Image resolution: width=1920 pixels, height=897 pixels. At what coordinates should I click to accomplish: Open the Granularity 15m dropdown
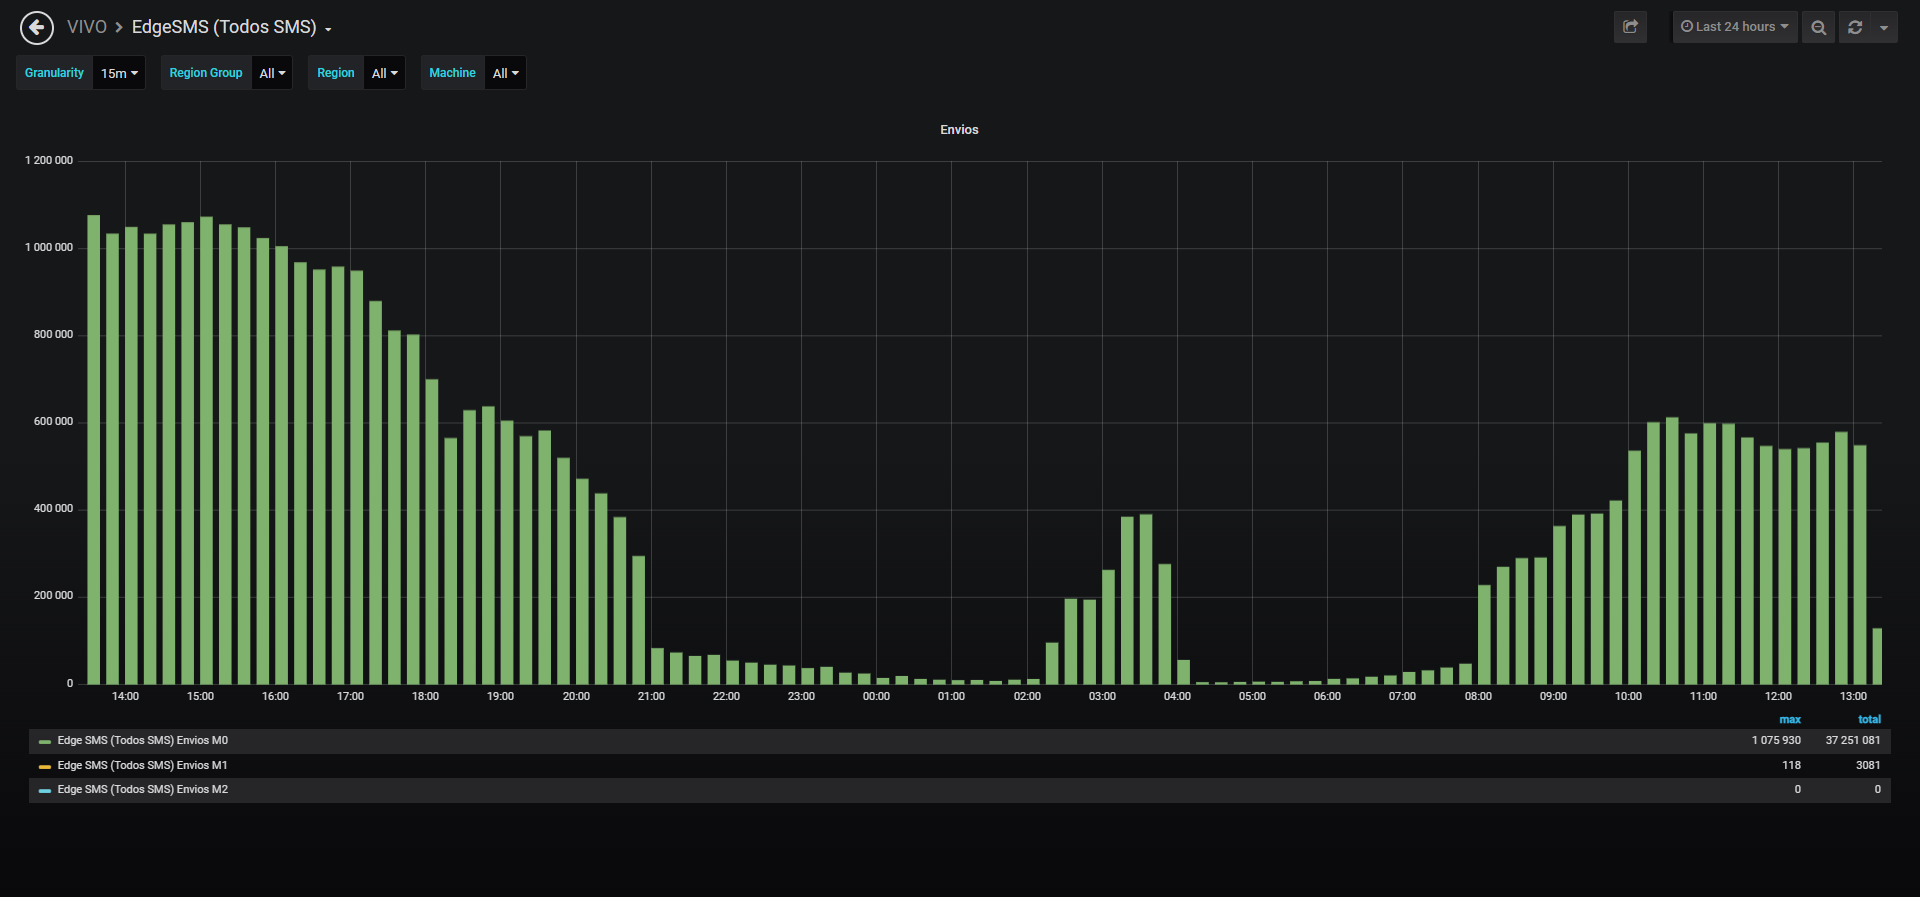point(119,73)
